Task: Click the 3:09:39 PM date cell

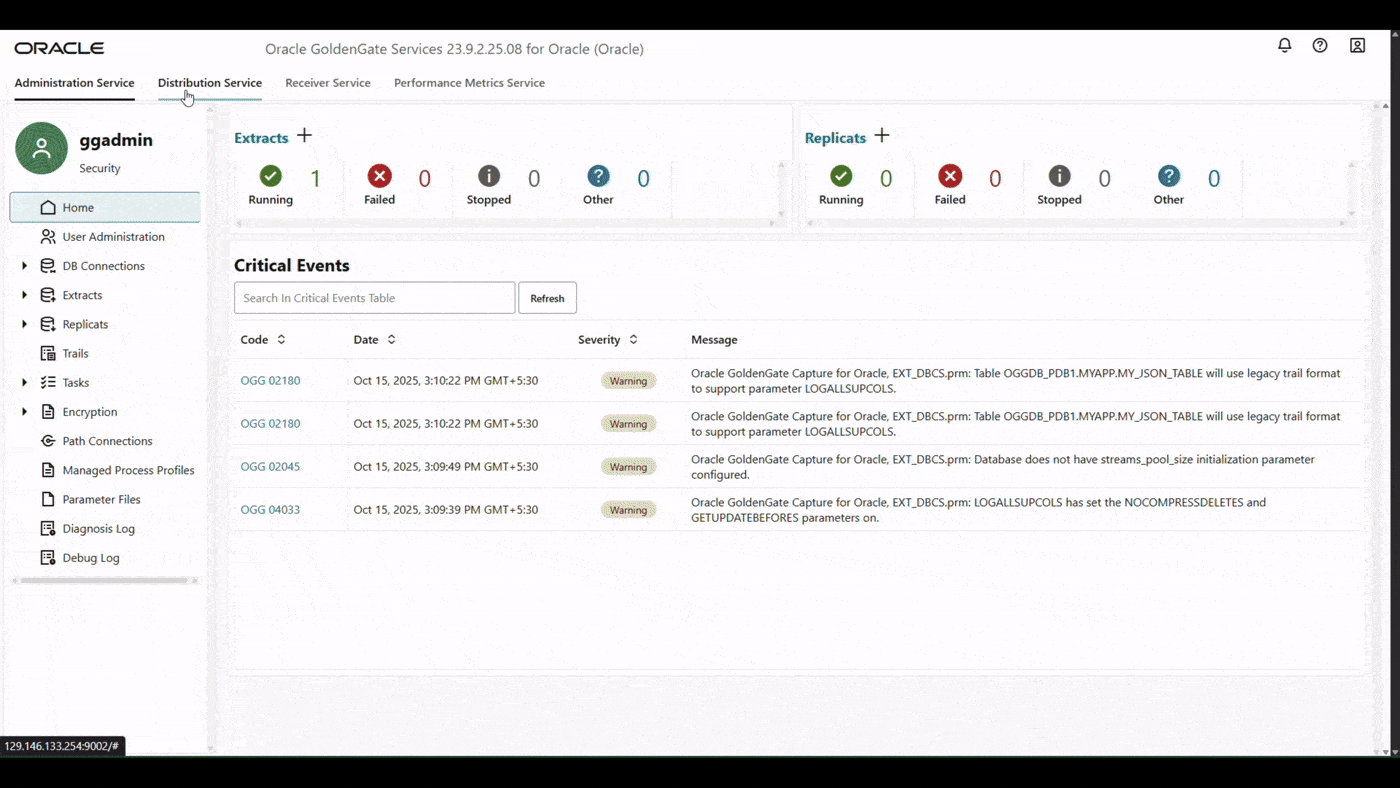Action: click(x=445, y=509)
